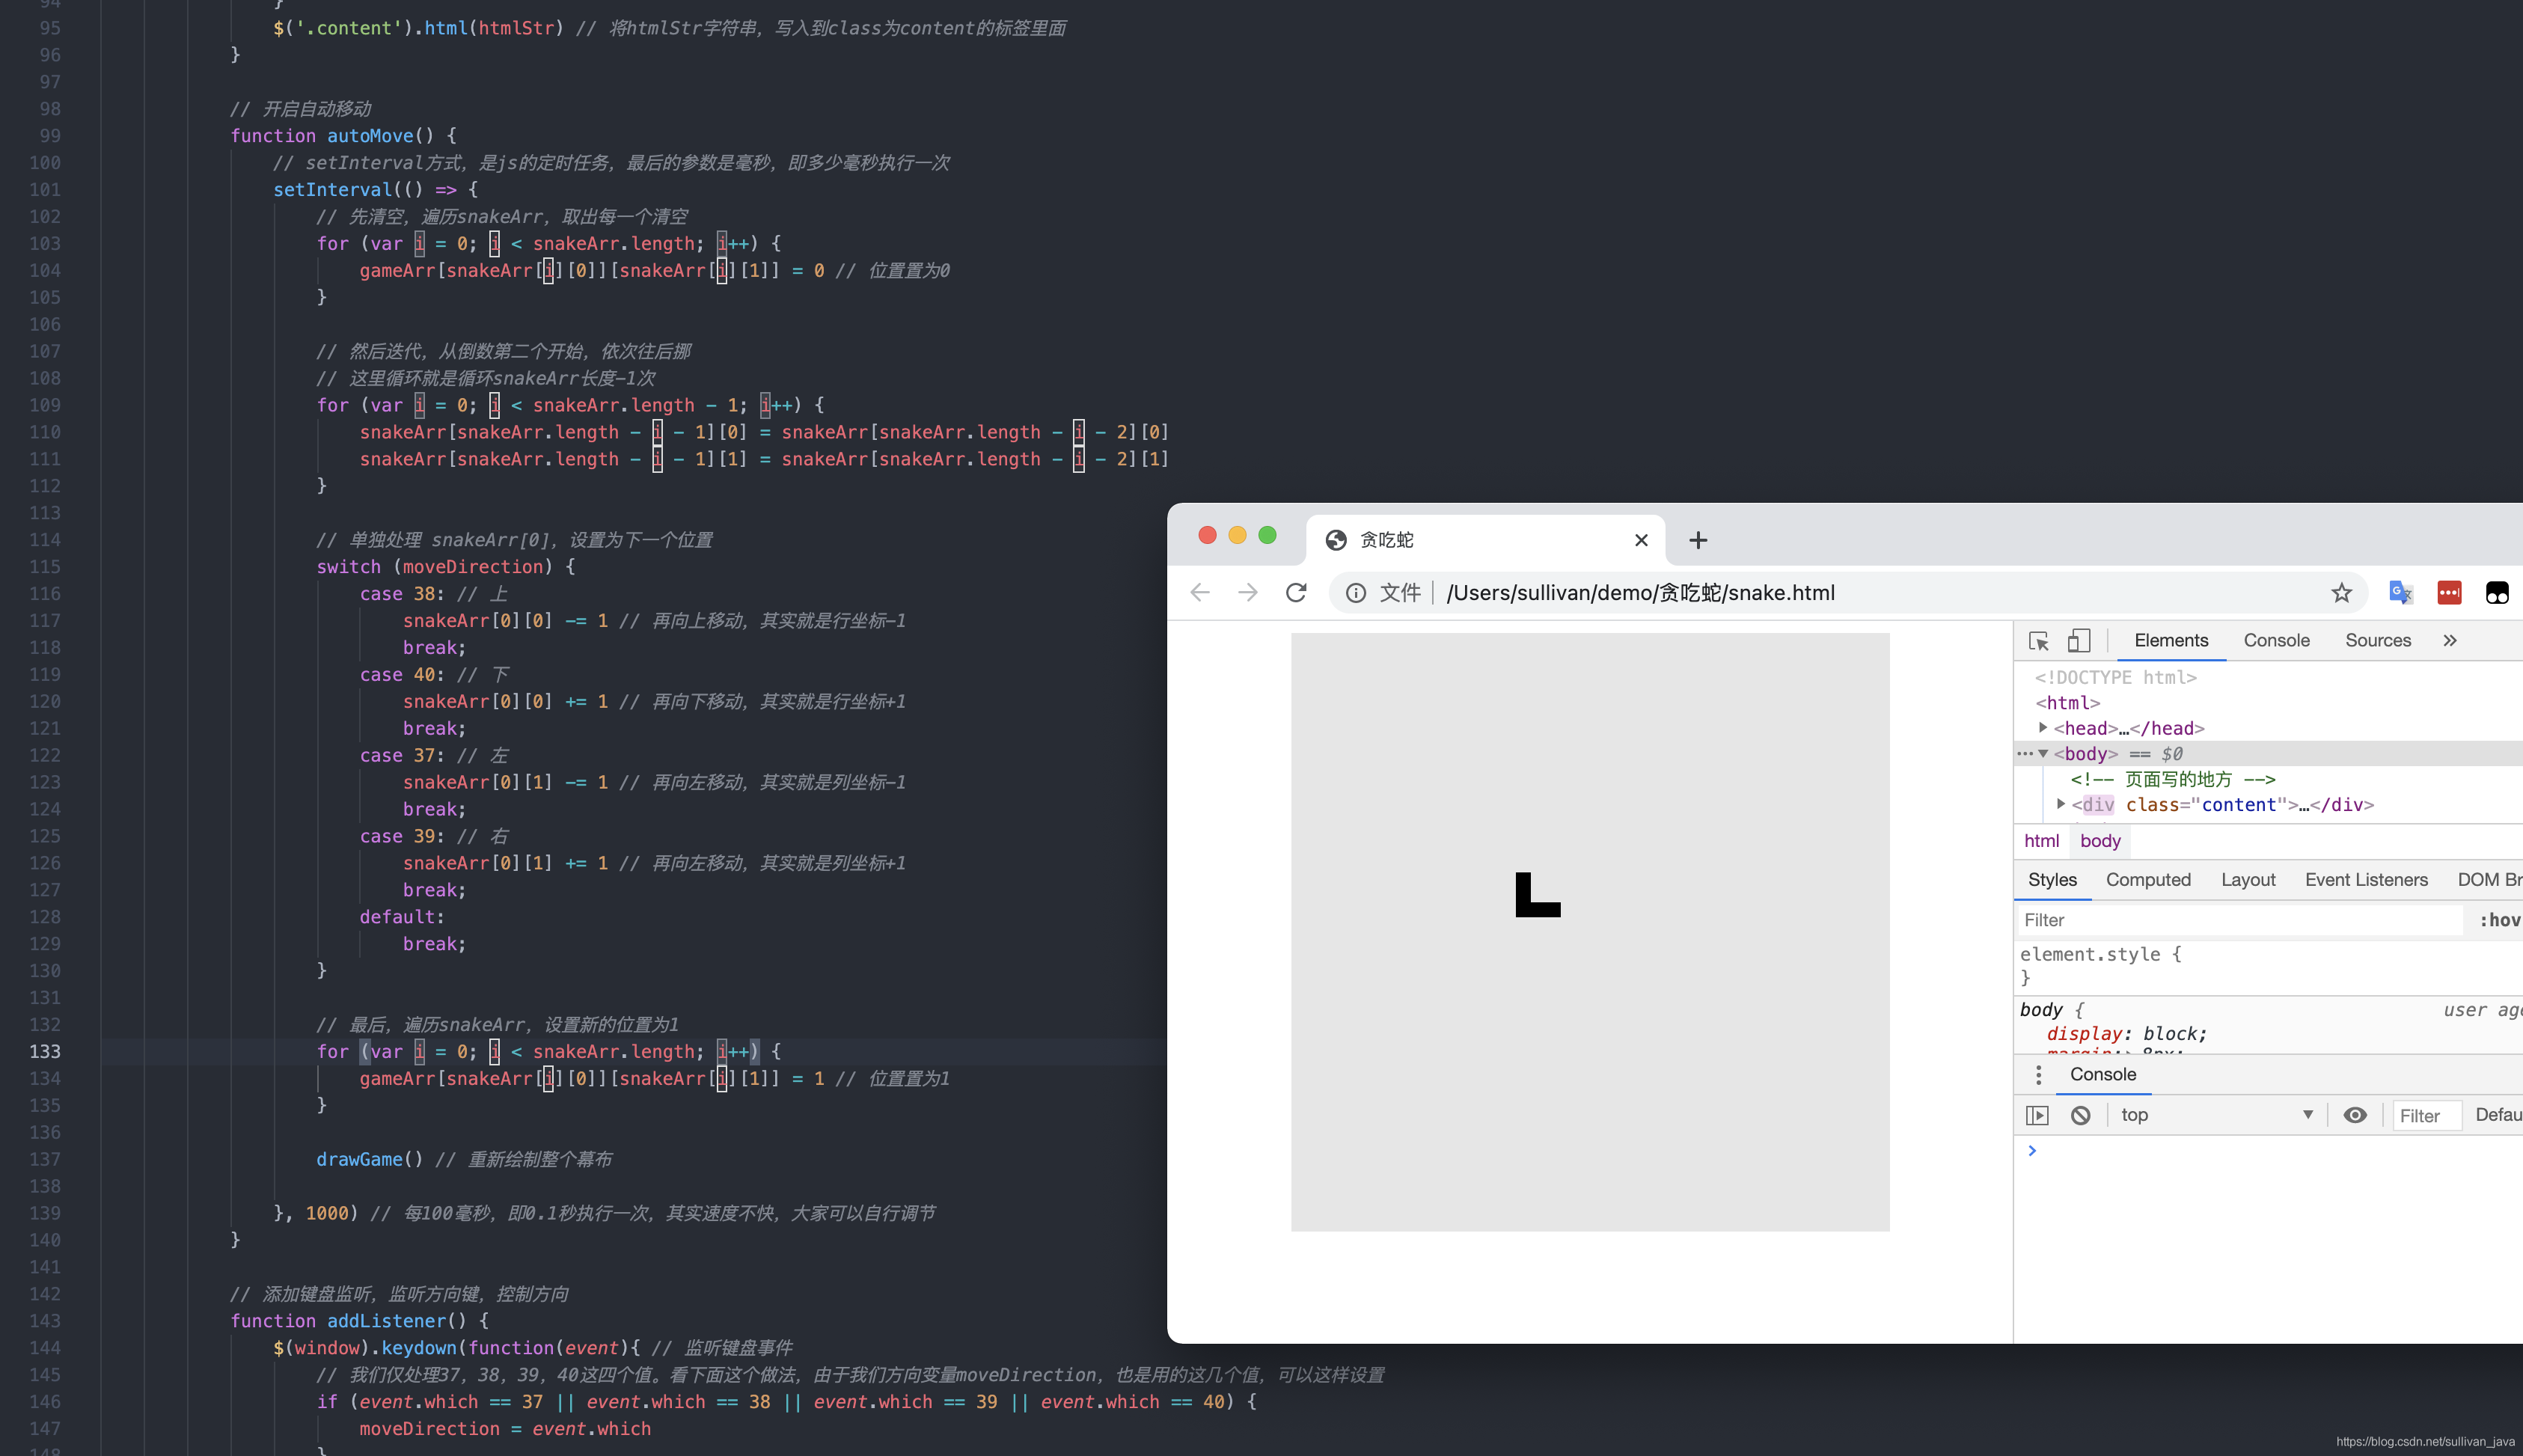Viewport: 2523px width, 1456px height.
Task: Select the Event Listeners tab
Action: pos(2366,880)
